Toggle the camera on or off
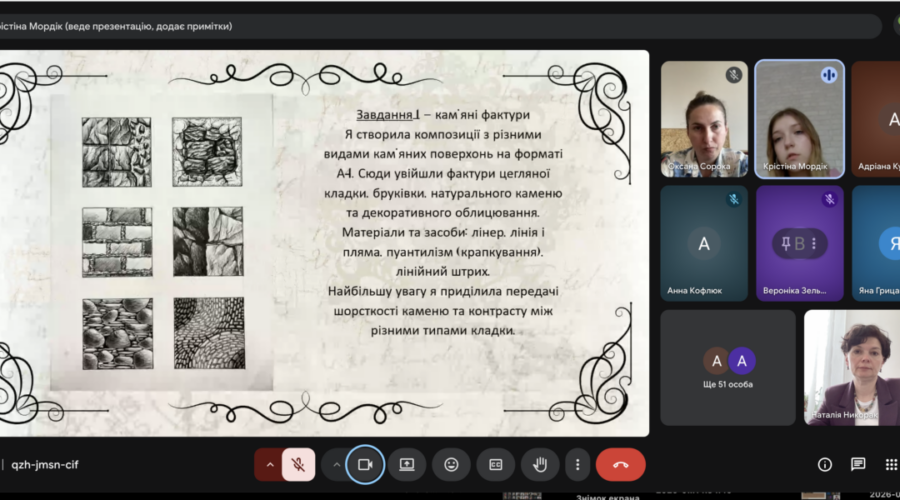This screenshot has width=900, height=500. (x=365, y=464)
